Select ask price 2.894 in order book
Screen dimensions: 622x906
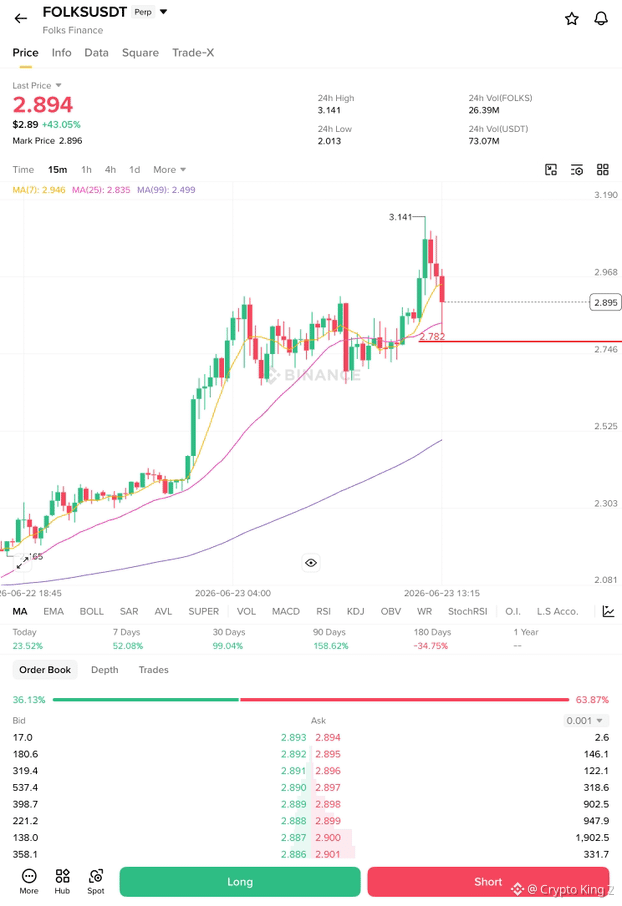pyautogui.click(x=328, y=737)
